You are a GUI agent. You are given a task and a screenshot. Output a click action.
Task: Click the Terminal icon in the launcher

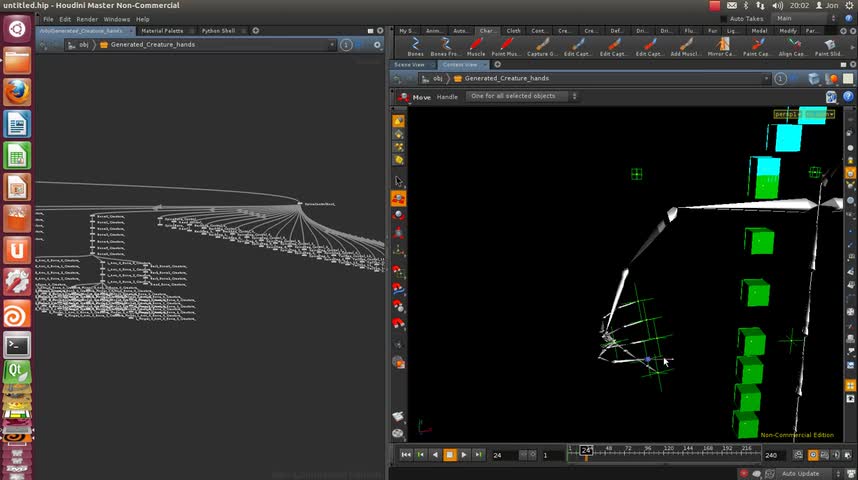pyautogui.click(x=16, y=346)
